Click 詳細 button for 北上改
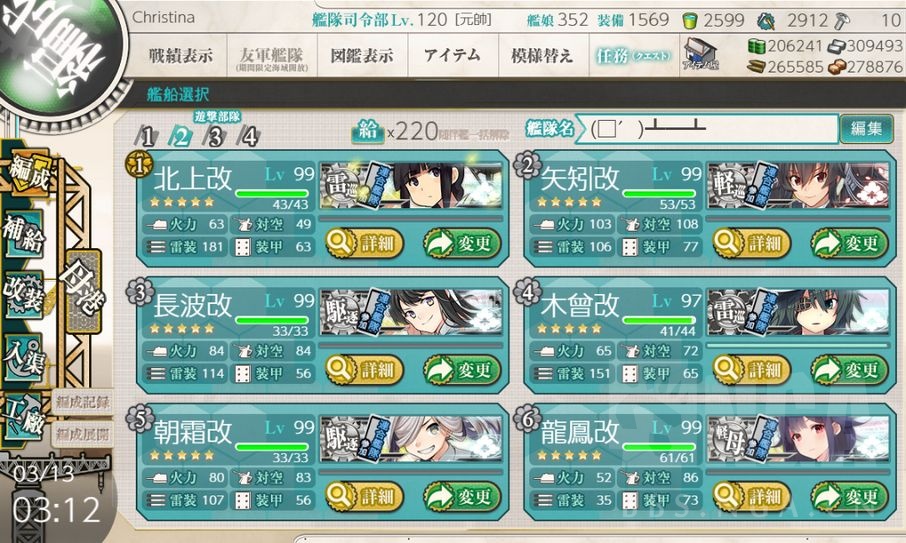The width and height of the screenshot is (906, 543). [365, 243]
